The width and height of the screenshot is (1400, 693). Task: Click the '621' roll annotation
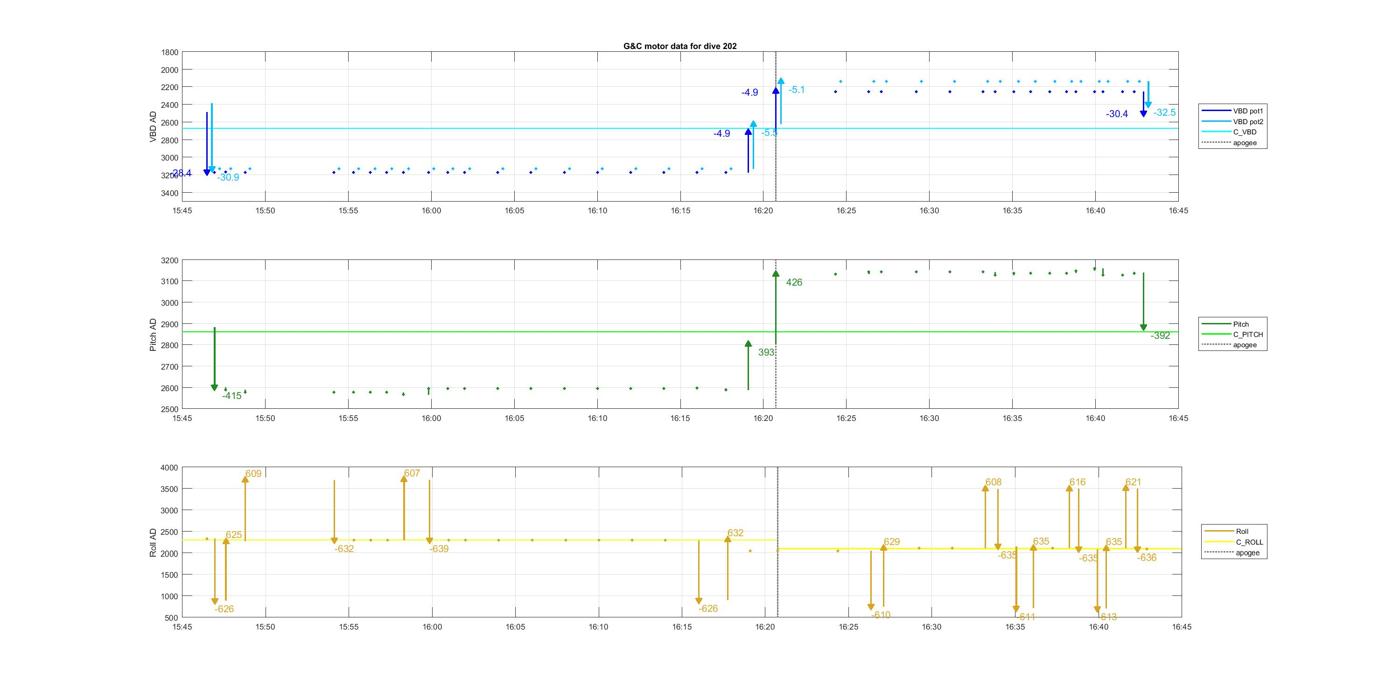(x=1133, y=483)
